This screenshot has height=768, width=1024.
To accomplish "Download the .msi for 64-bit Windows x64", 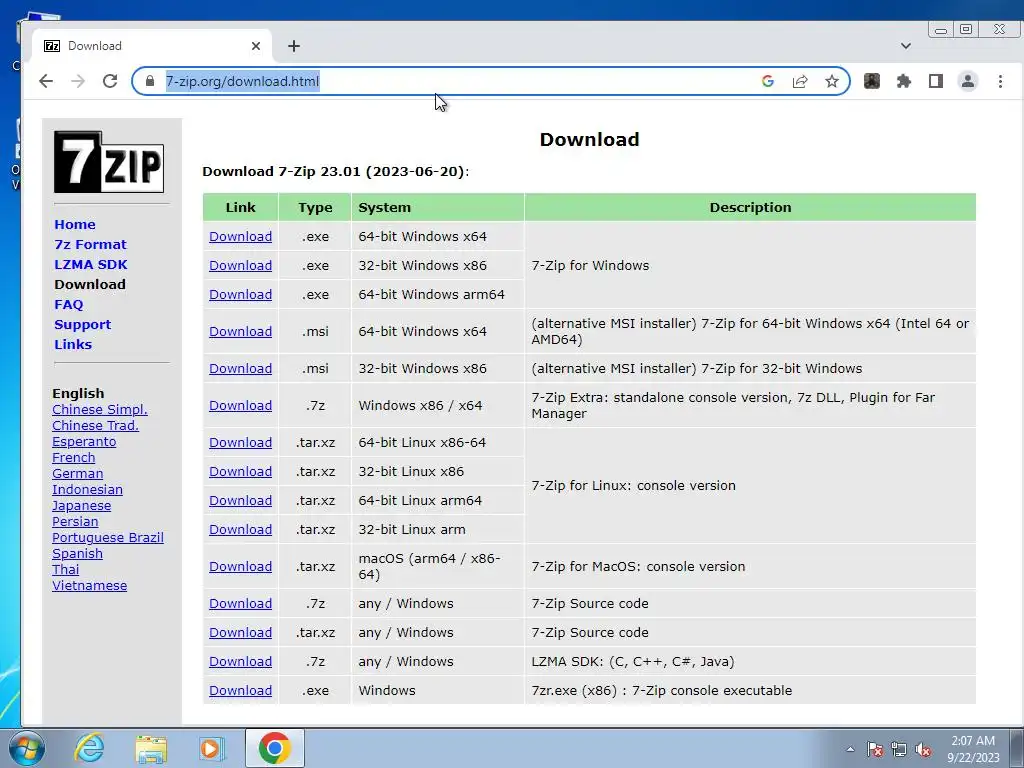I will tap(240, 331).
